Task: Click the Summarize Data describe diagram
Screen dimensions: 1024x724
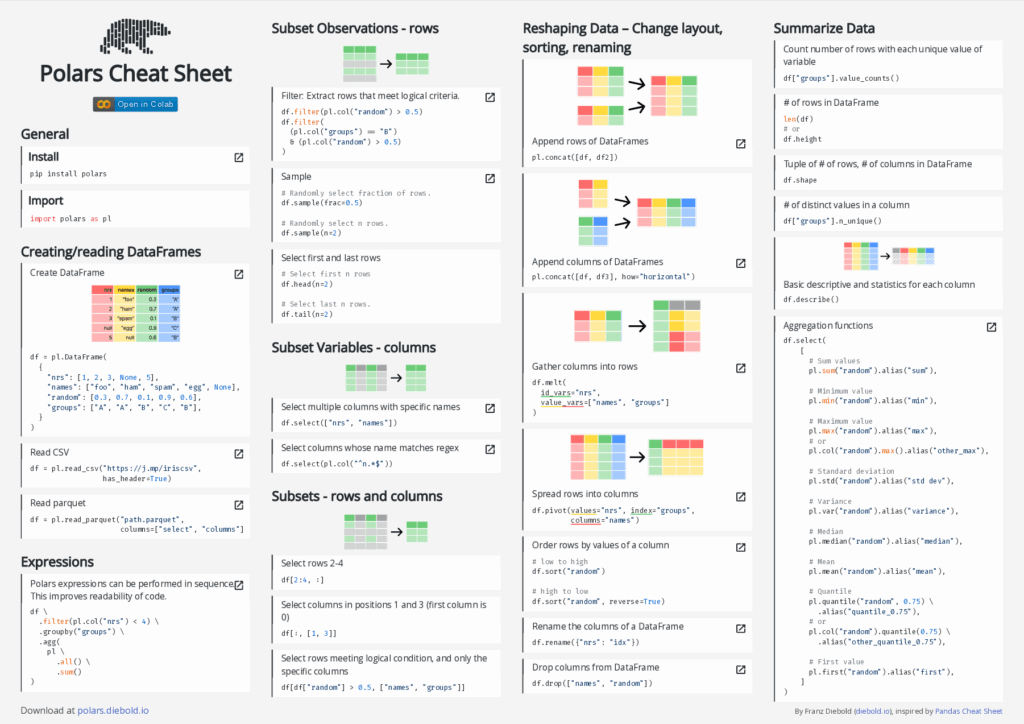Action: click(888, 255)
